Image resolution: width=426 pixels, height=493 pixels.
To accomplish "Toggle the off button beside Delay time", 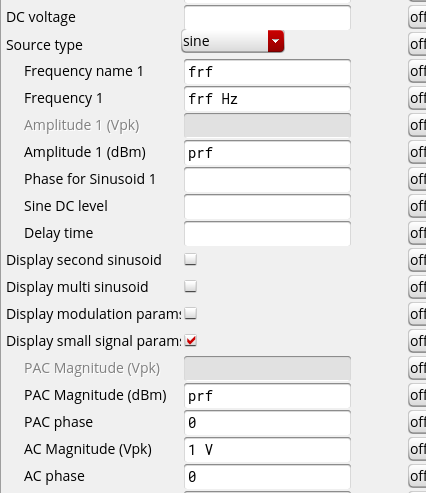I will point(417,233).
